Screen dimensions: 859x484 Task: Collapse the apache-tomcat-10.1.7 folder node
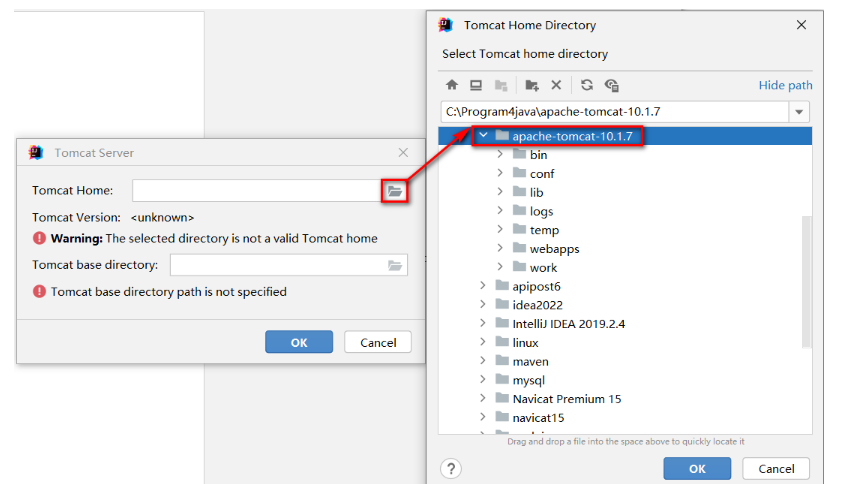pyautogui.click(x=483, y=135)
